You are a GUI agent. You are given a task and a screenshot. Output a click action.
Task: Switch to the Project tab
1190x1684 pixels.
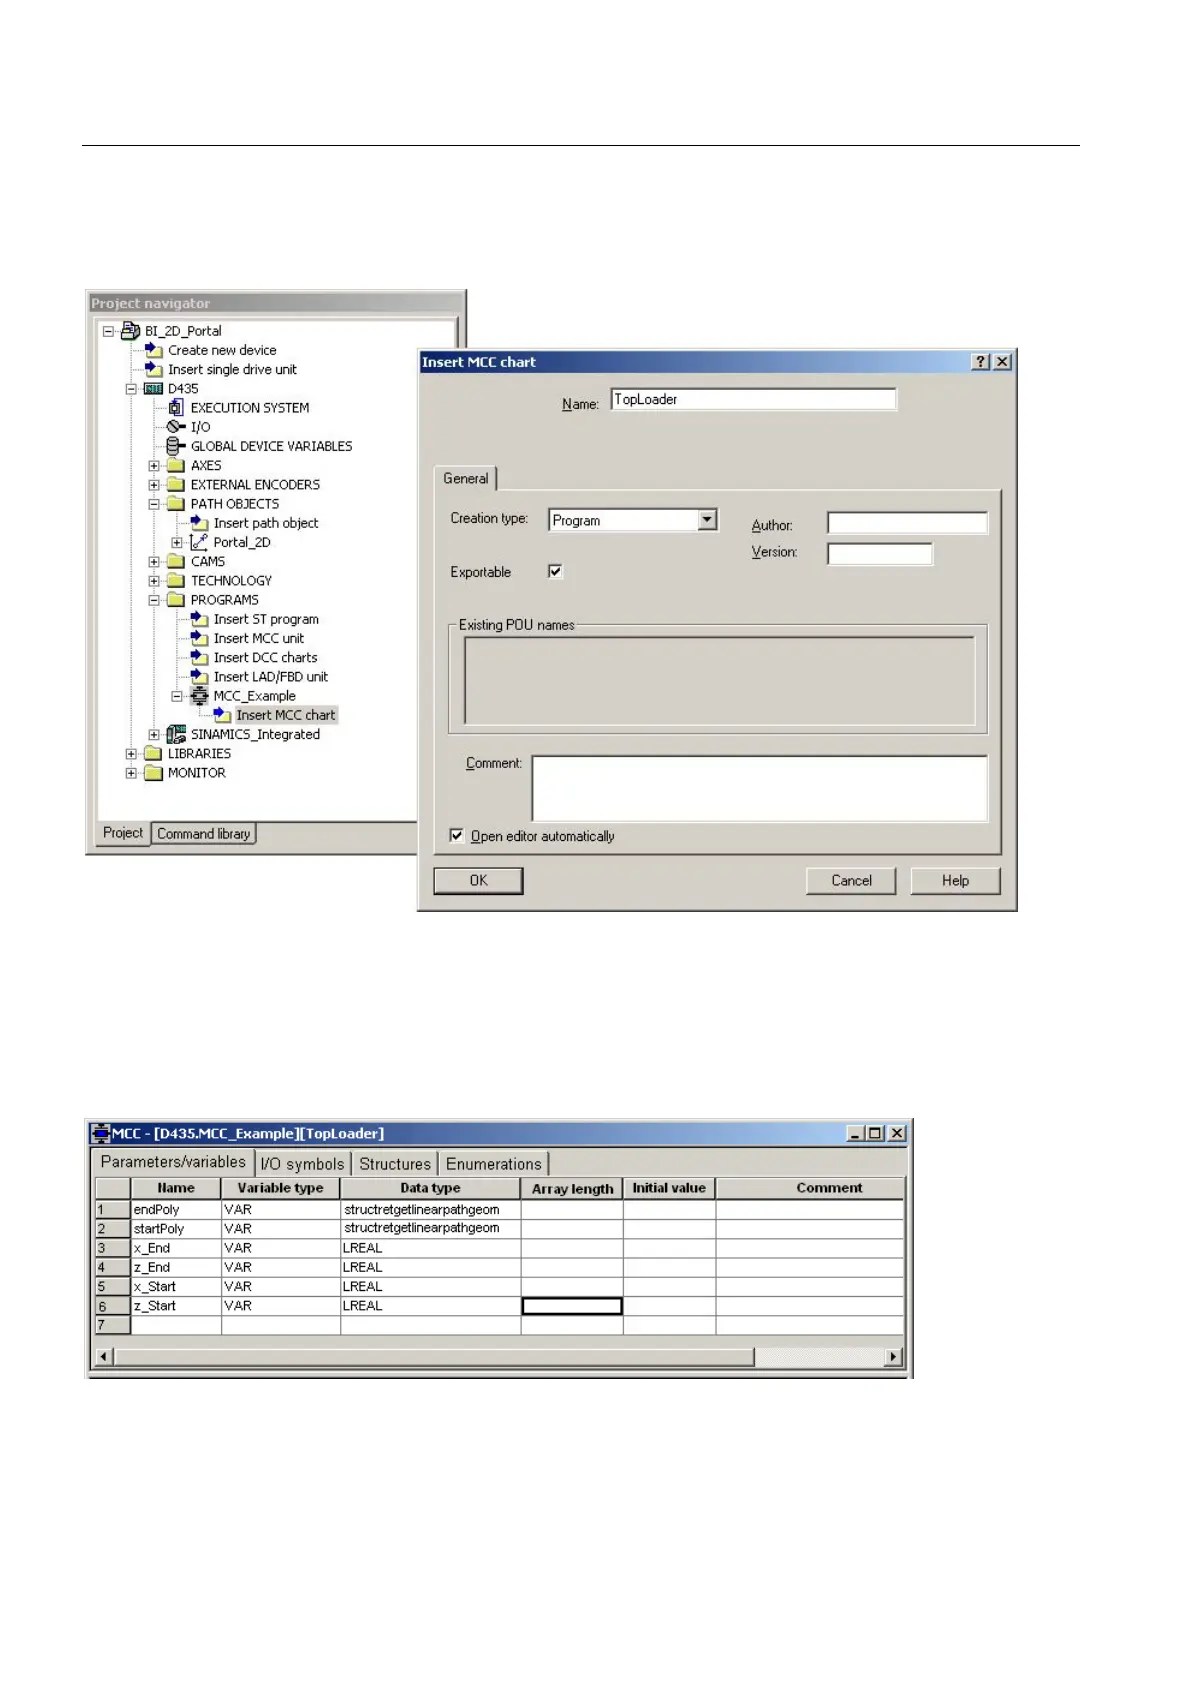[123, 833]
